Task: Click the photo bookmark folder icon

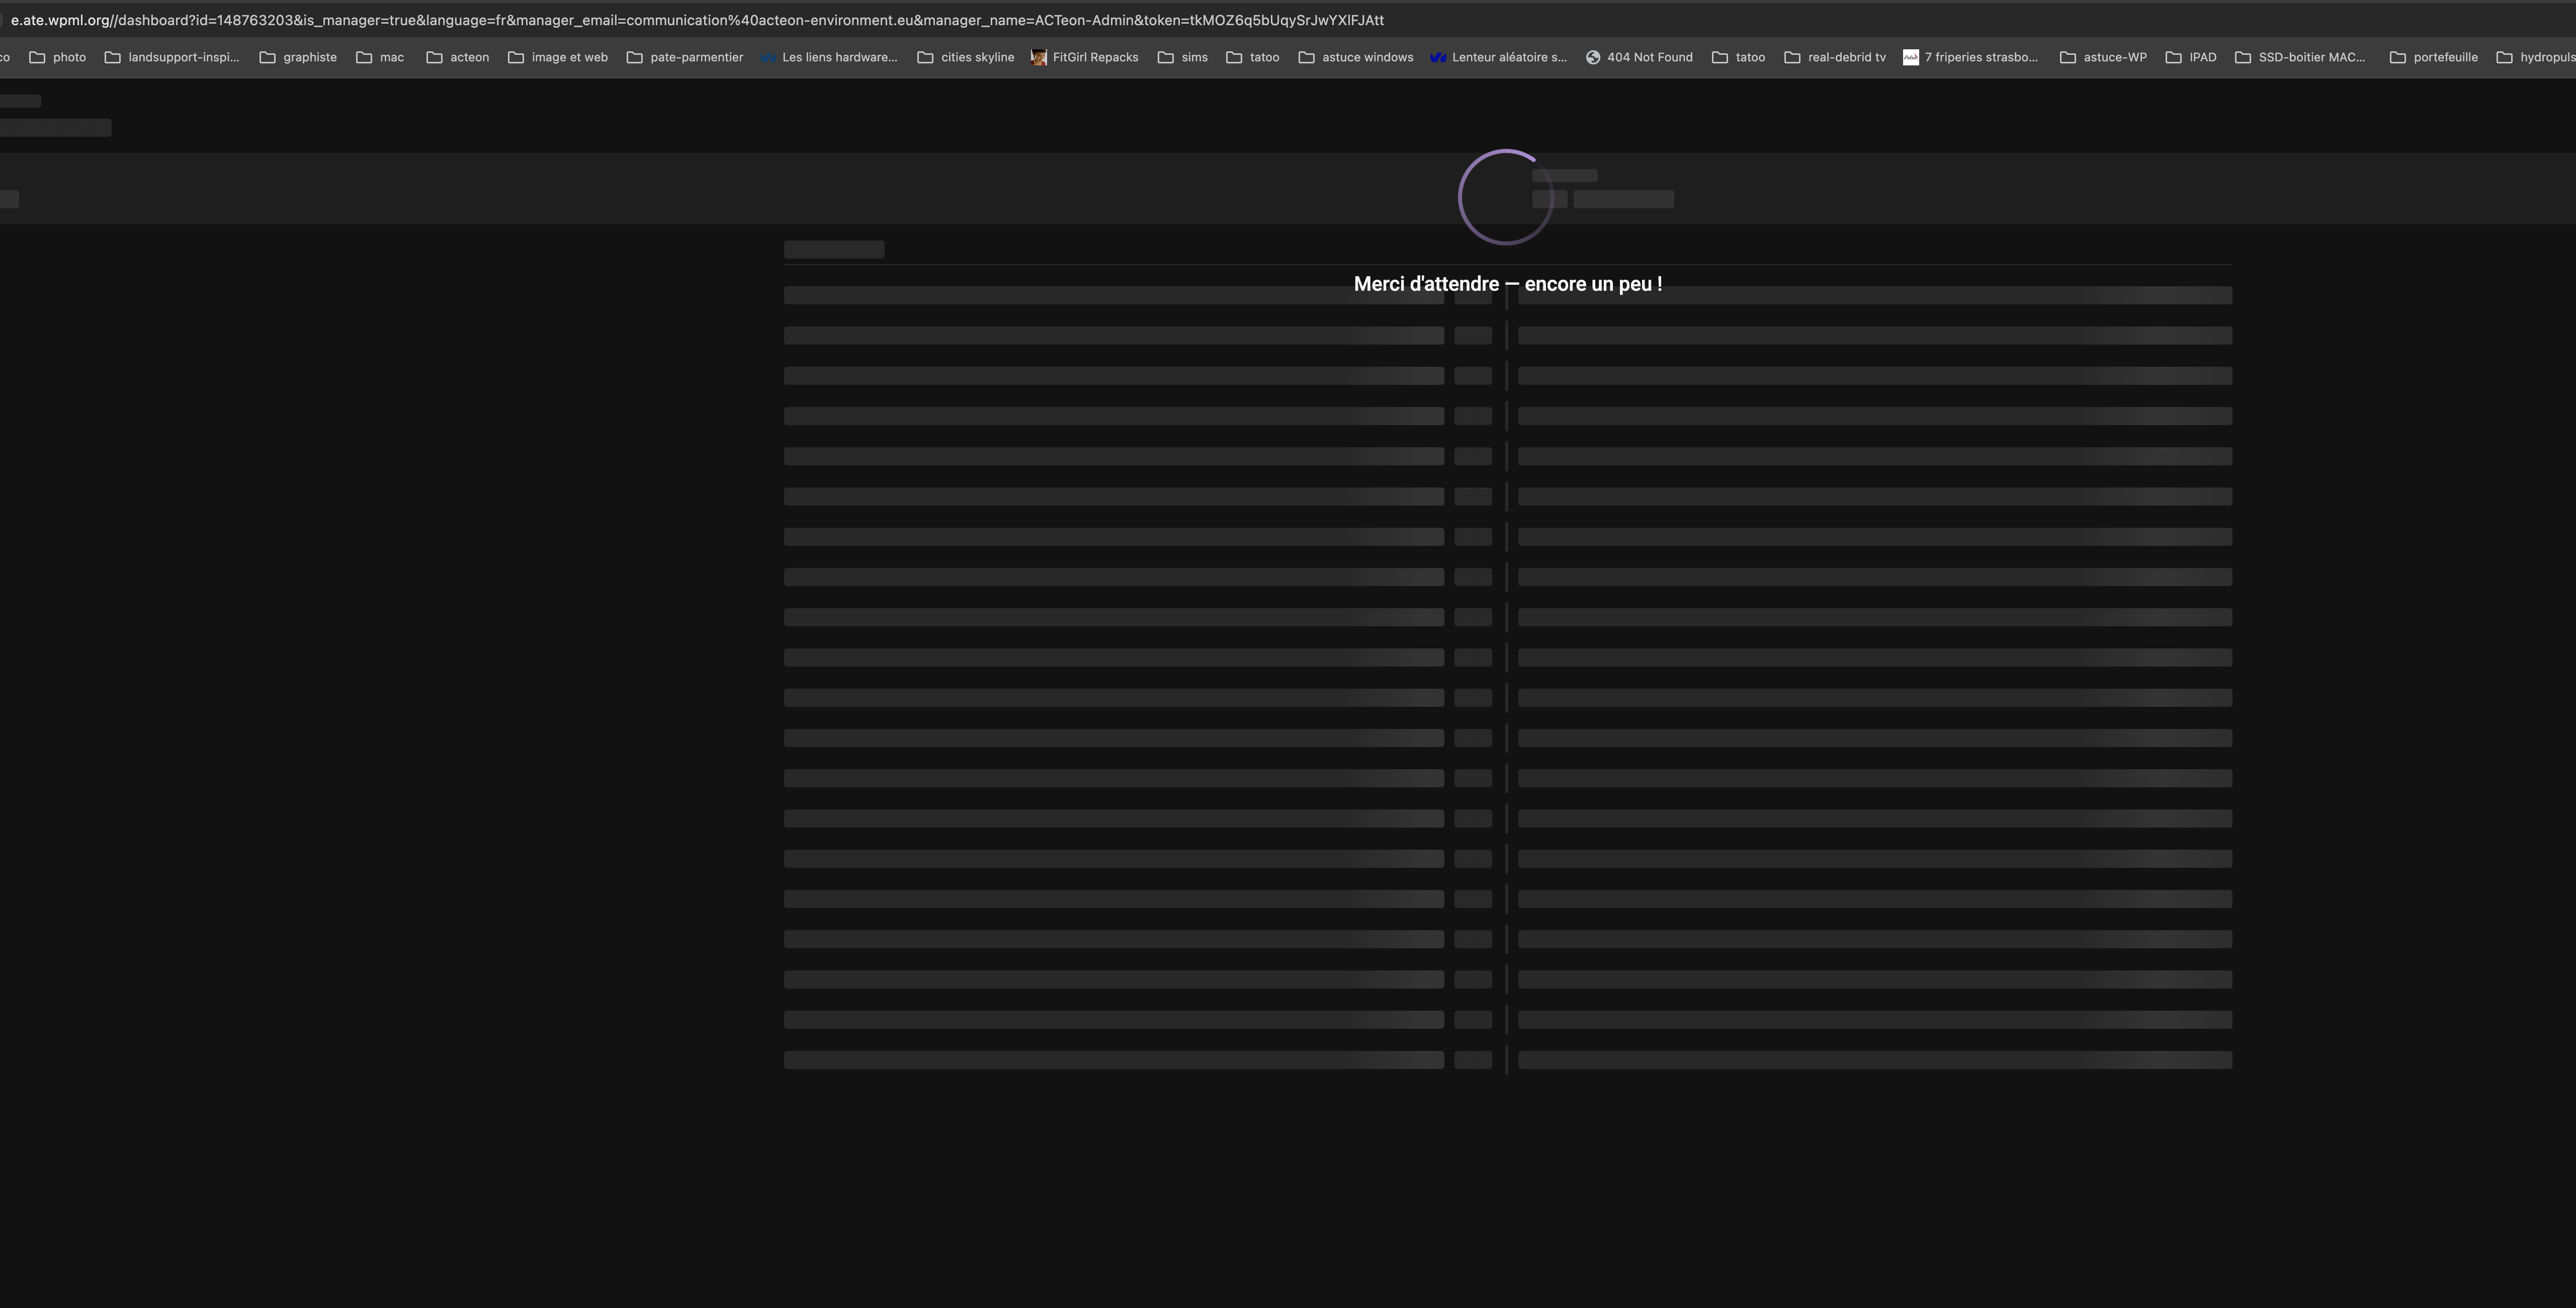Action: 37,57
